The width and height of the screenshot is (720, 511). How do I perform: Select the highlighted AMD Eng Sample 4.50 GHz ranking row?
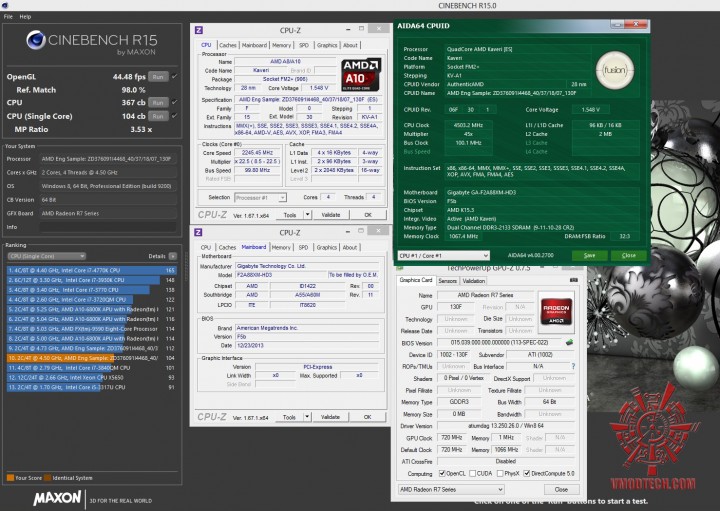[x=92, y=358]
